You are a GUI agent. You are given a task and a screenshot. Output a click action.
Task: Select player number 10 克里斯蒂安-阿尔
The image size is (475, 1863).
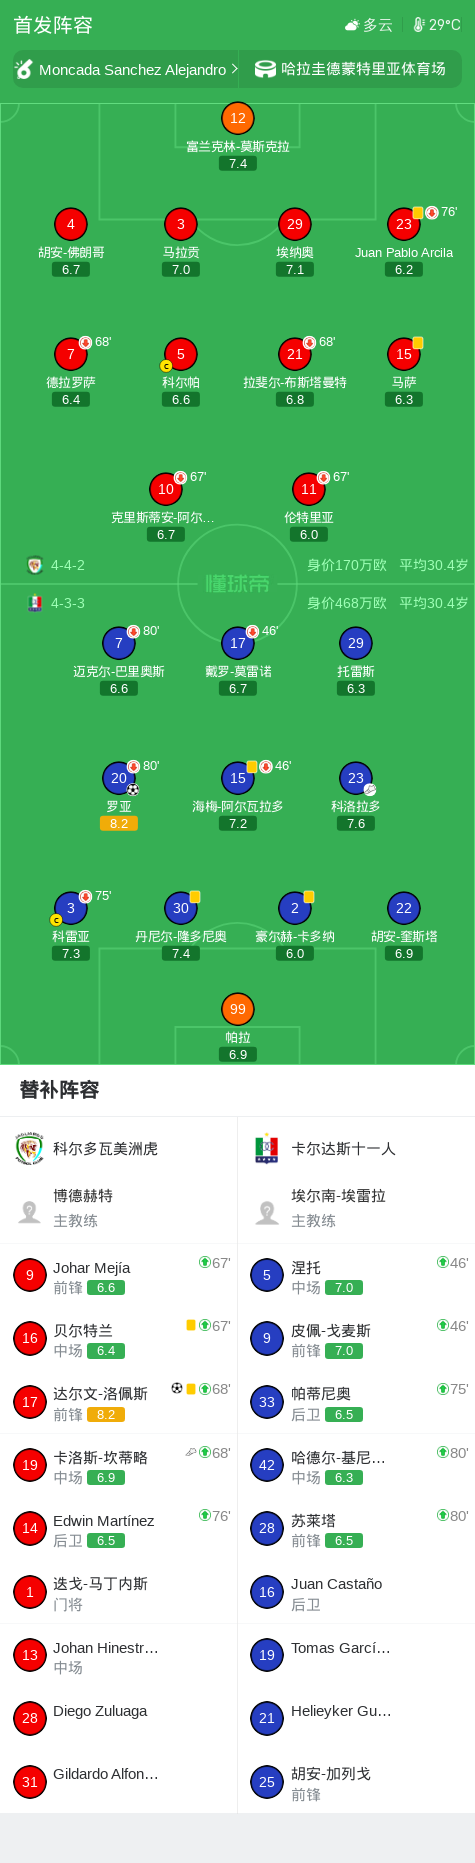(166, 506)
